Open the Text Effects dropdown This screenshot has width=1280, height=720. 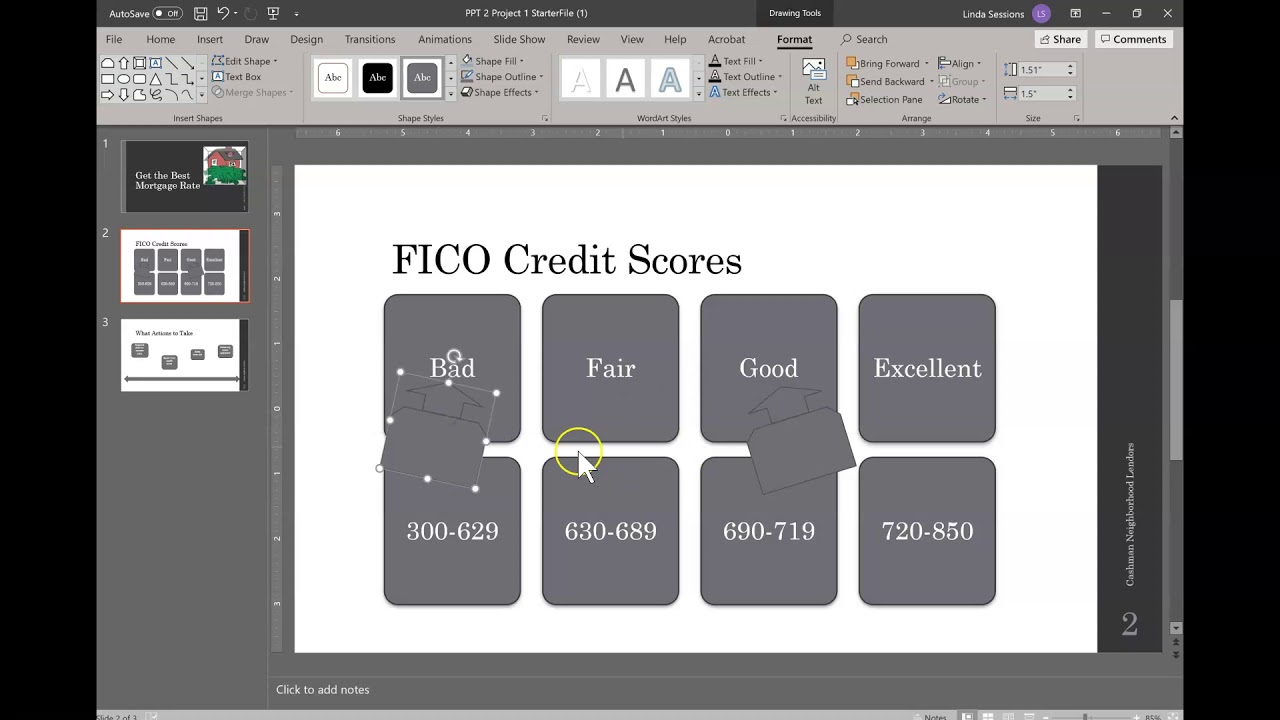click(x=742, y=93)
